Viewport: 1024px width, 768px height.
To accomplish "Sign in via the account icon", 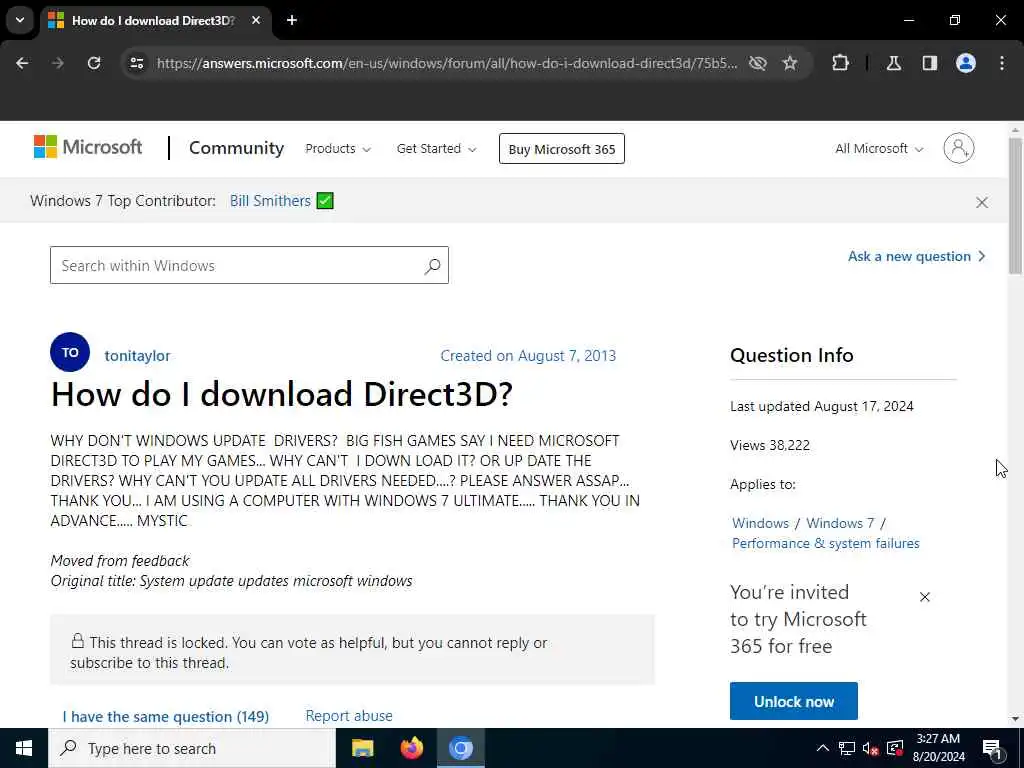I will point(959,148).
